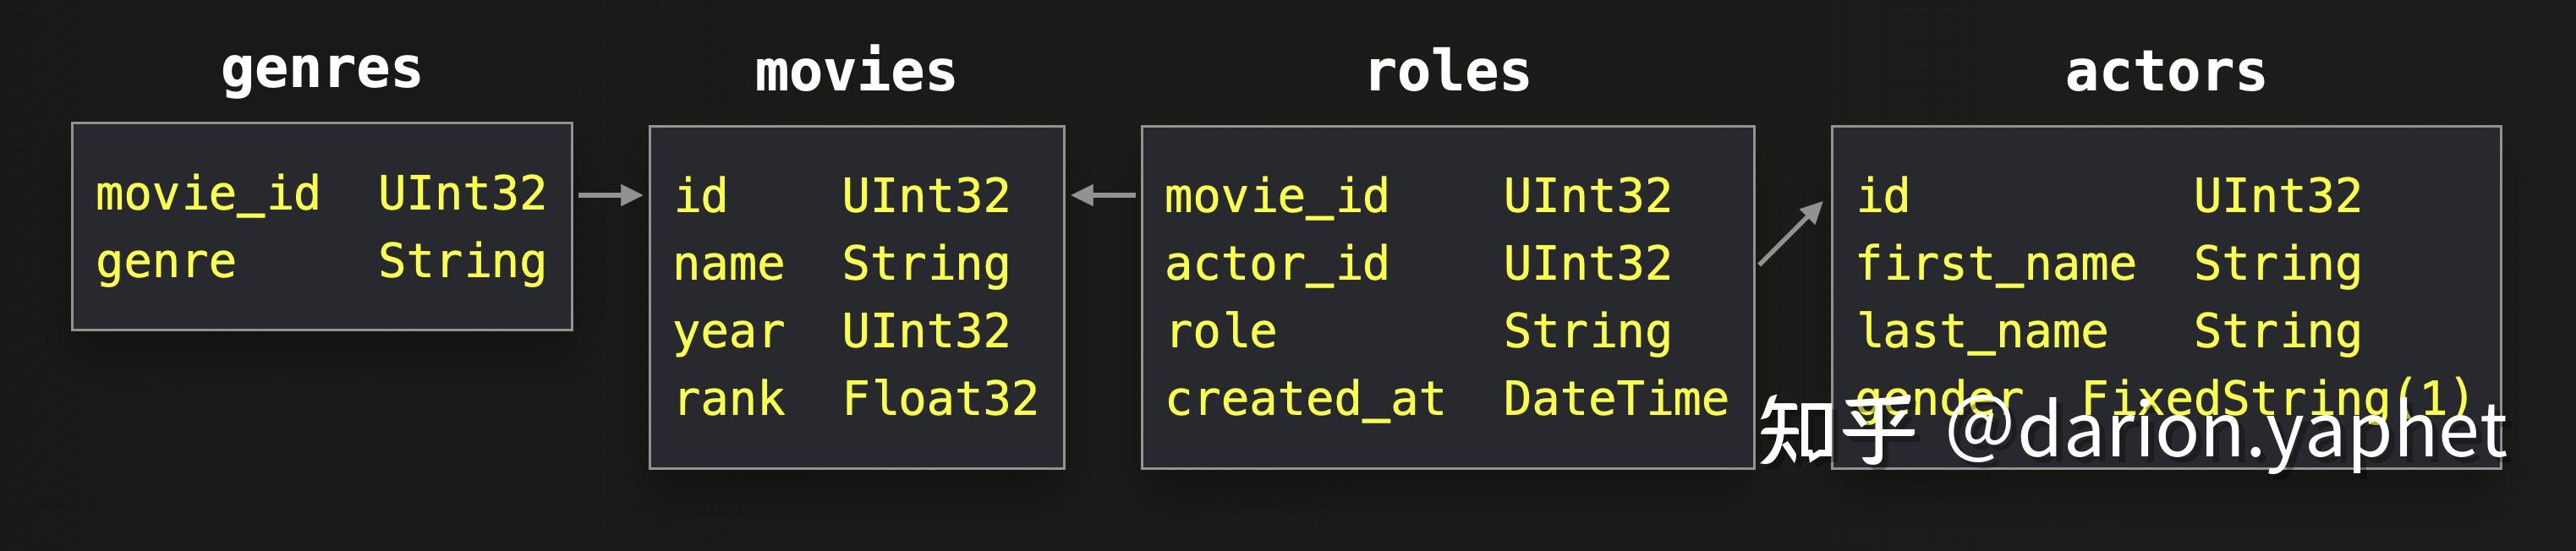Viewport: 2576px width, 551px height.
Task: Click the rank field in movies table
Action: pyautogui.click(x=729, y=399)
